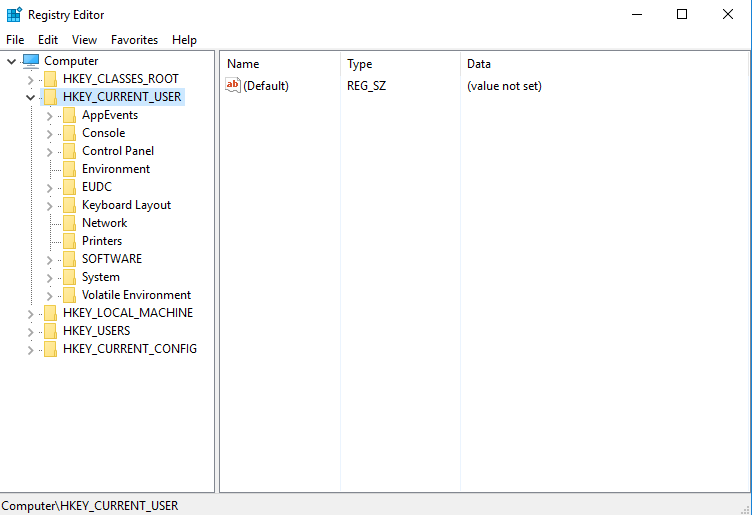Image resolution: width=752 pixels, height=515 pixels.
Task: Click the Registry Editor app icon in title bar
Action: pos(14,14)
